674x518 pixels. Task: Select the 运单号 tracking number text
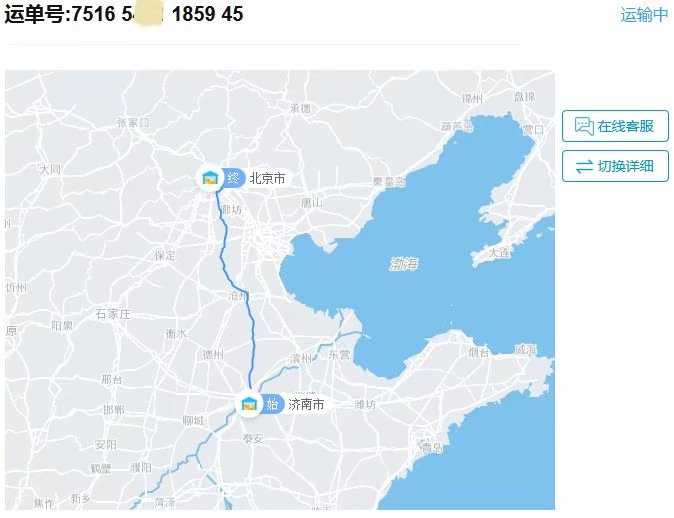coord(124,14)
